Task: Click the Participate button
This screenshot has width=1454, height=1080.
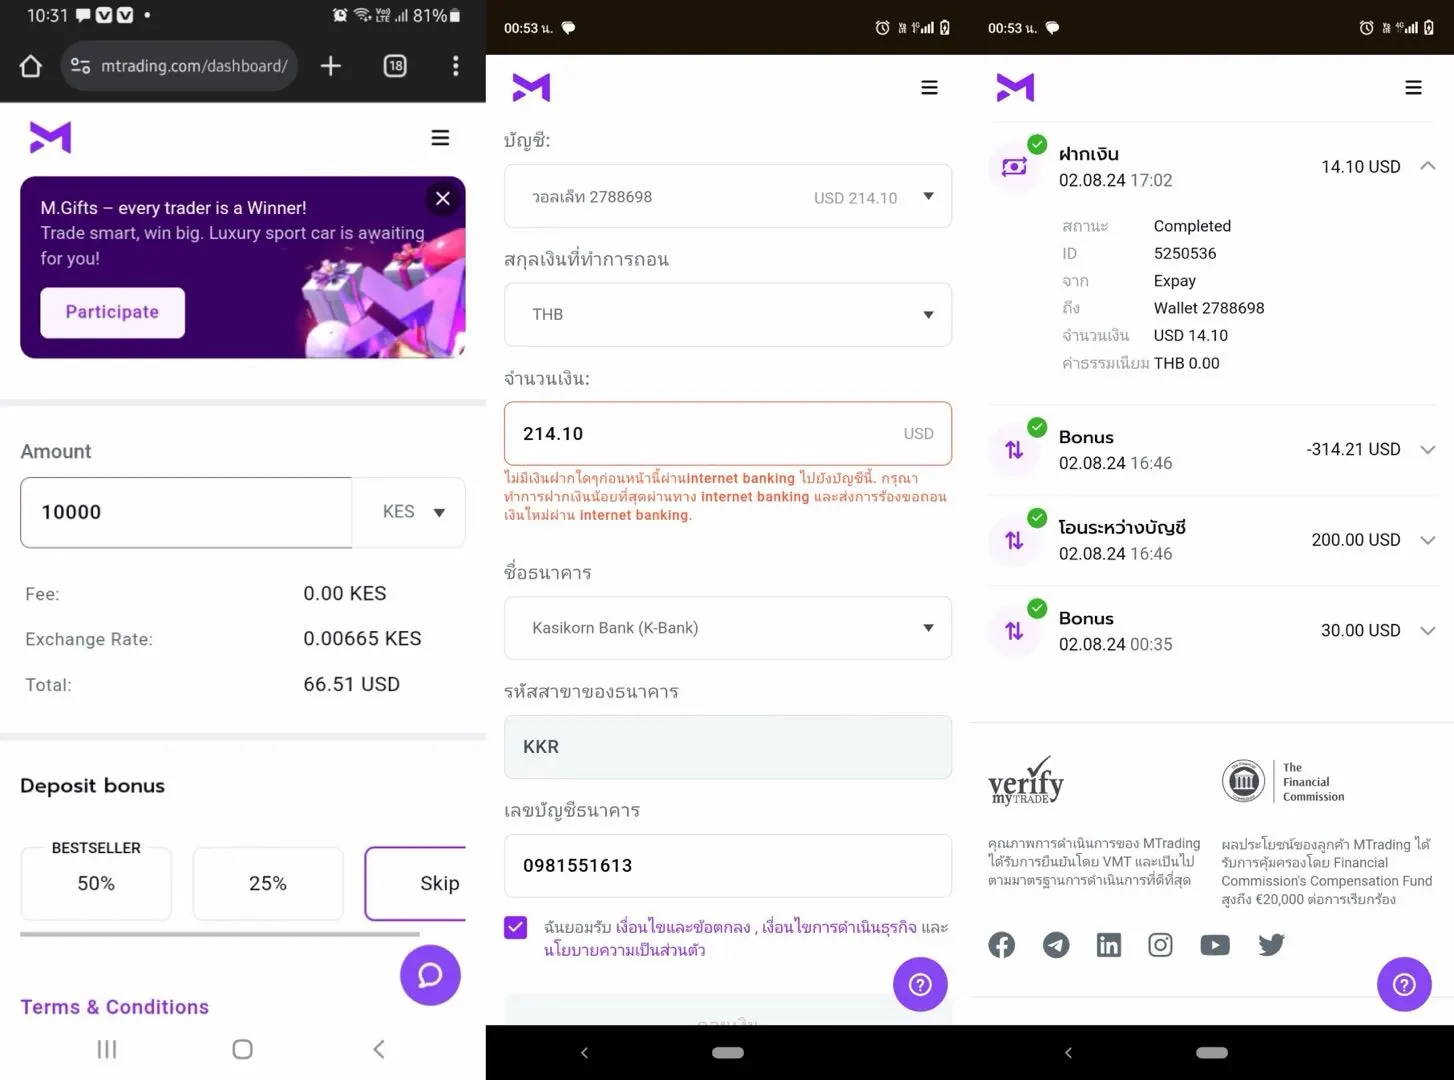Action: pos(113,312)
